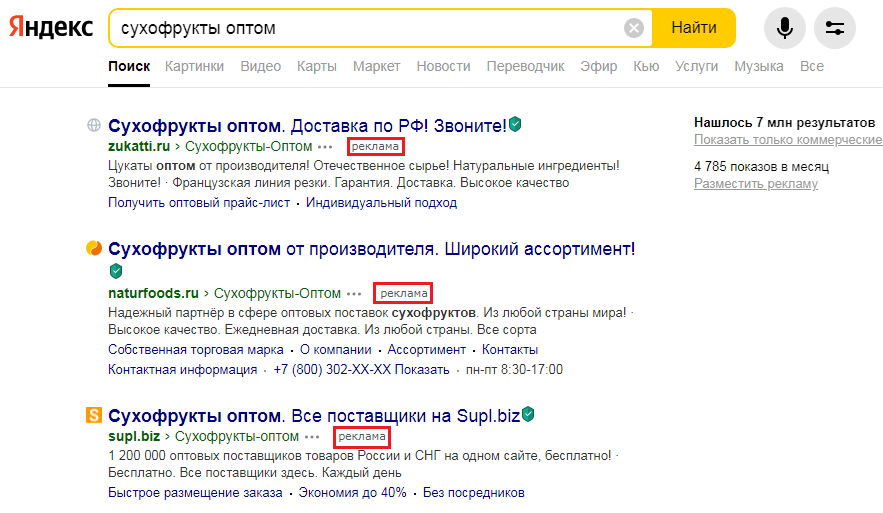Click the Найти search button
The width and height of the screenshot is (883, 513).
click(x=694, y=28)
